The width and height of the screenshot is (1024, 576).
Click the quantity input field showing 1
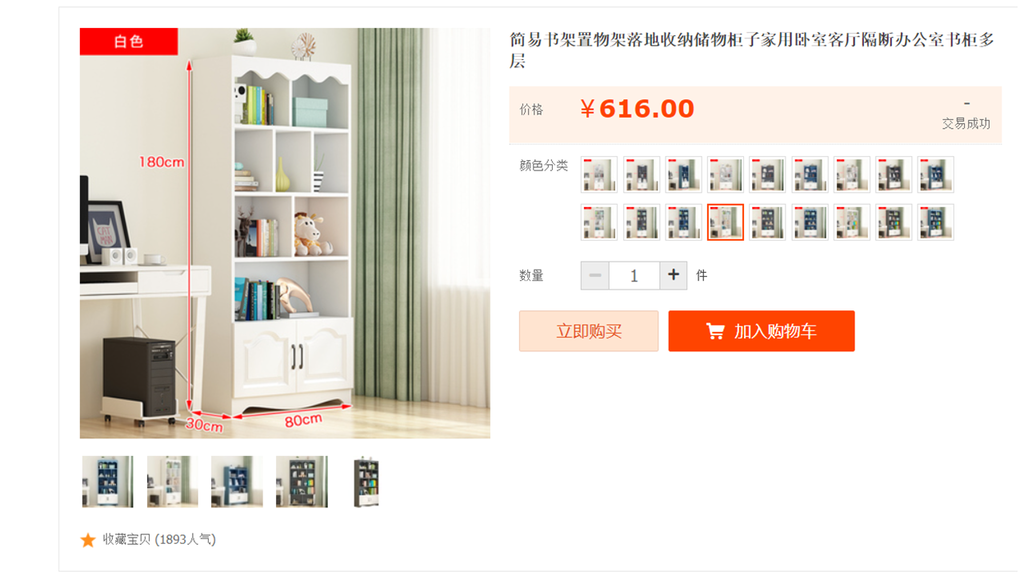pos(634,275)
